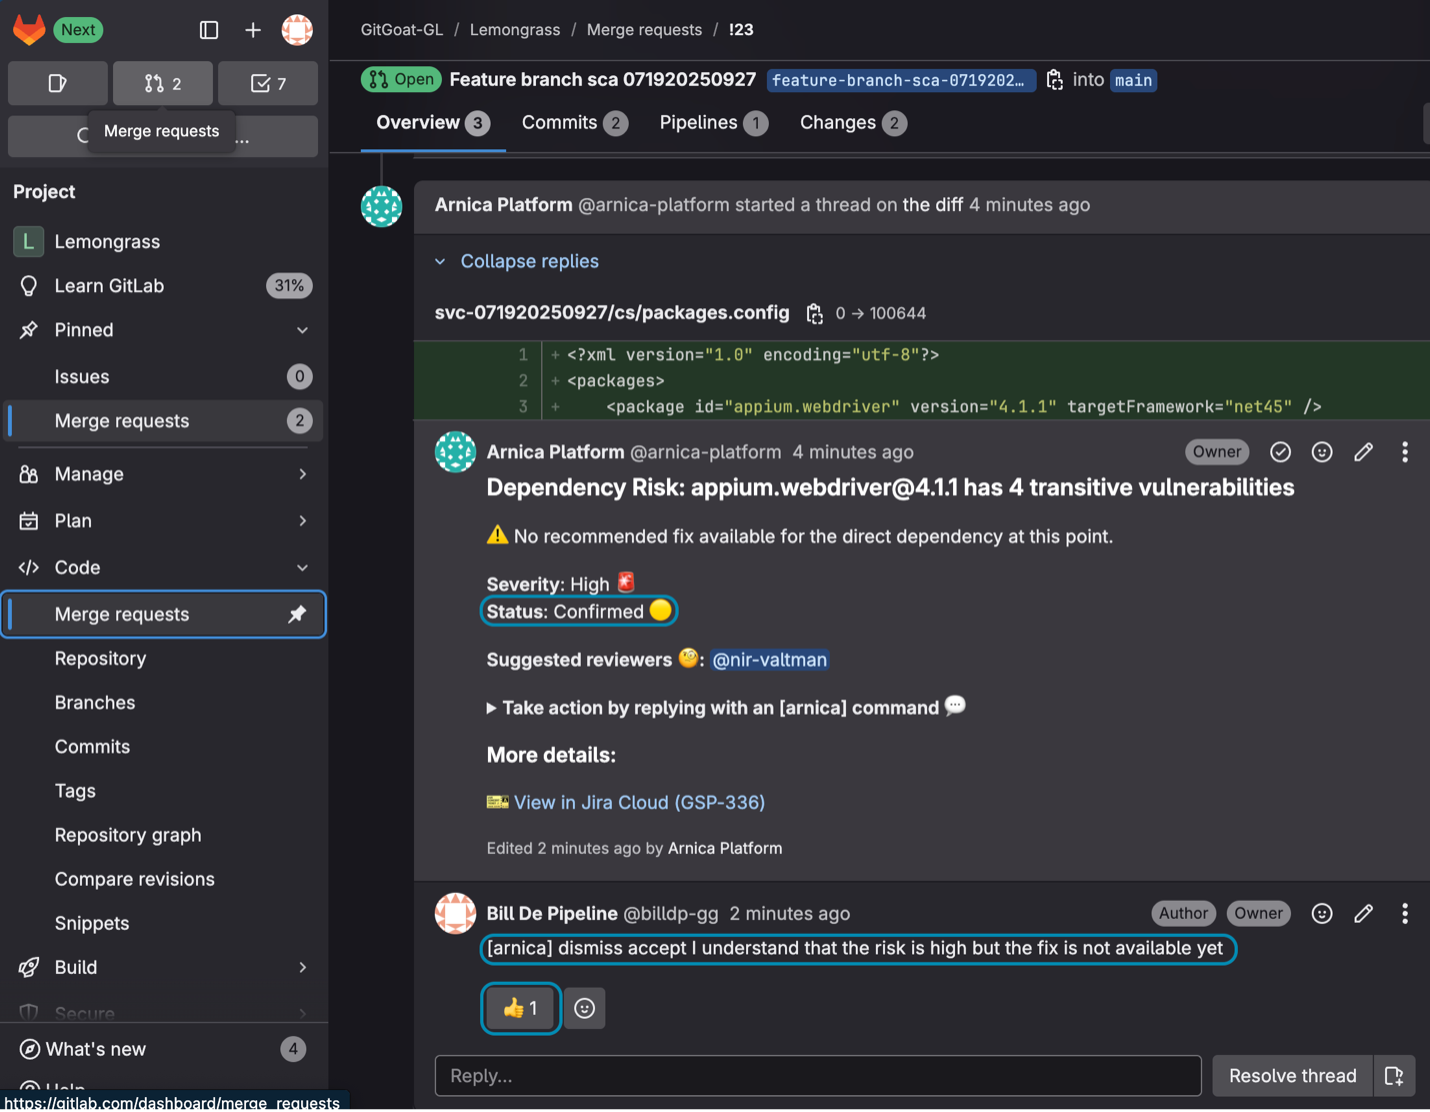
Task: Copy file path of packages.config
Action: (x=815, y=314)
